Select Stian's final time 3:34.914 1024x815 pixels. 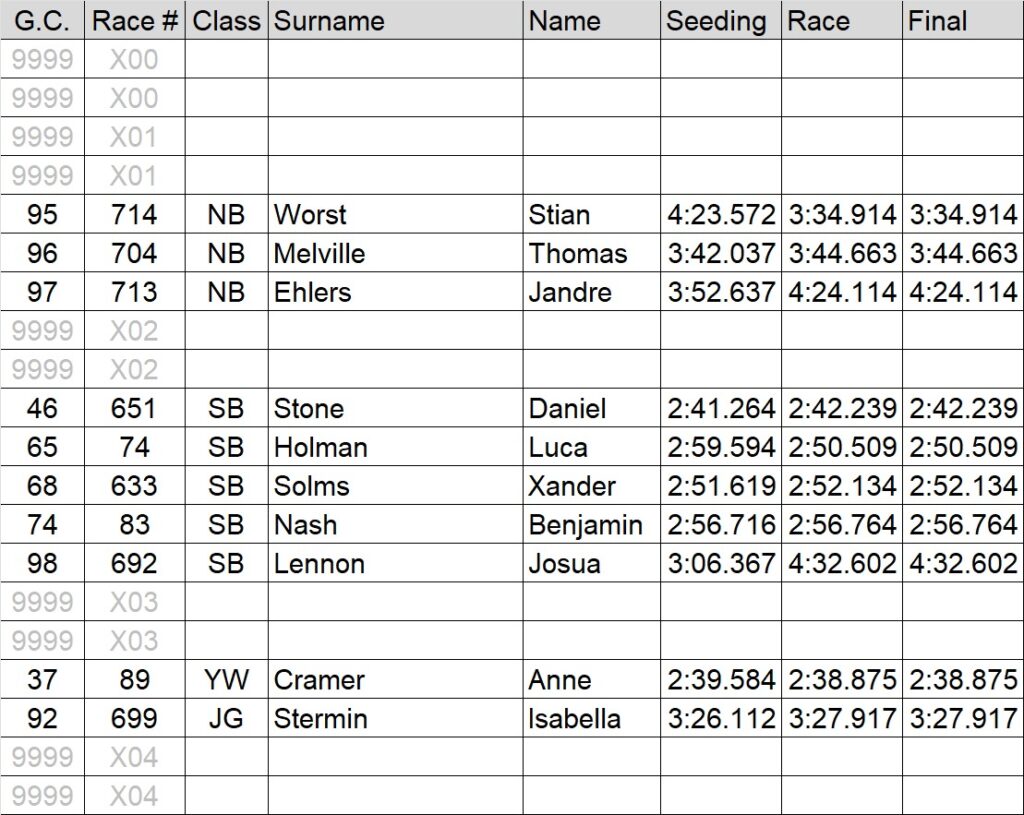(963, 214)
